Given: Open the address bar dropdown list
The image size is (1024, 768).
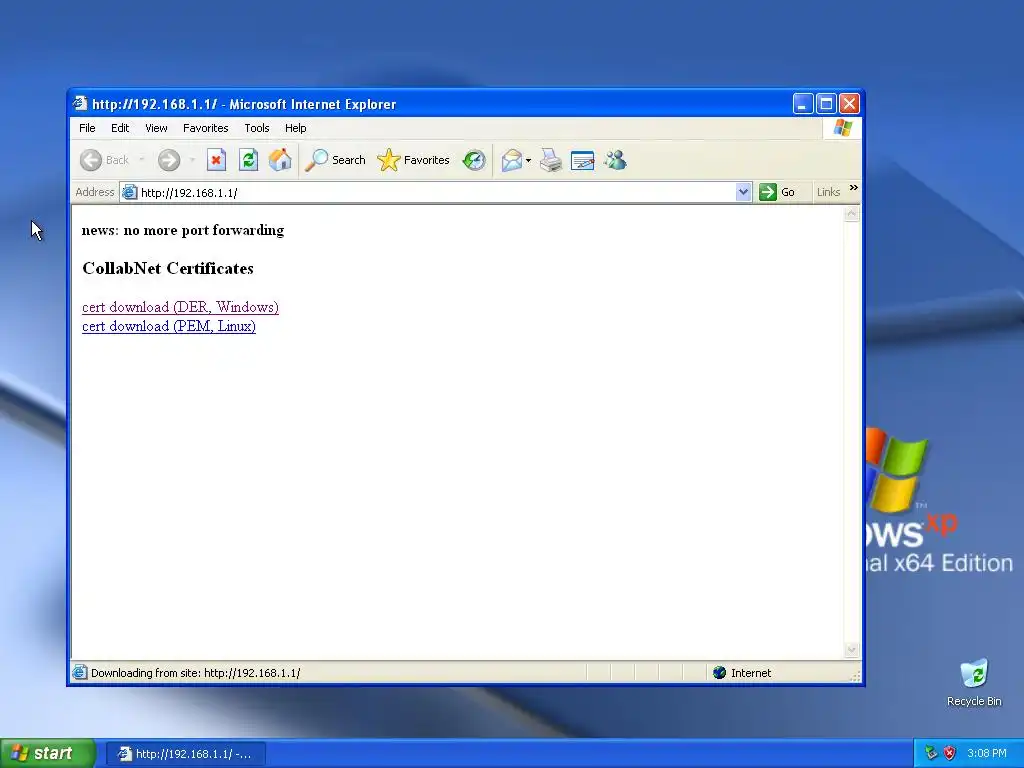Looking at the screenshot, I should 743,192.
